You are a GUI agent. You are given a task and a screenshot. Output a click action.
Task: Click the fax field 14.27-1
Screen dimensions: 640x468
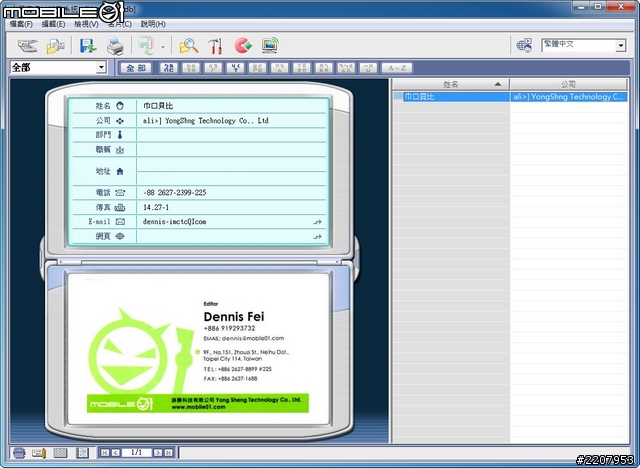[x=231, y=207]
